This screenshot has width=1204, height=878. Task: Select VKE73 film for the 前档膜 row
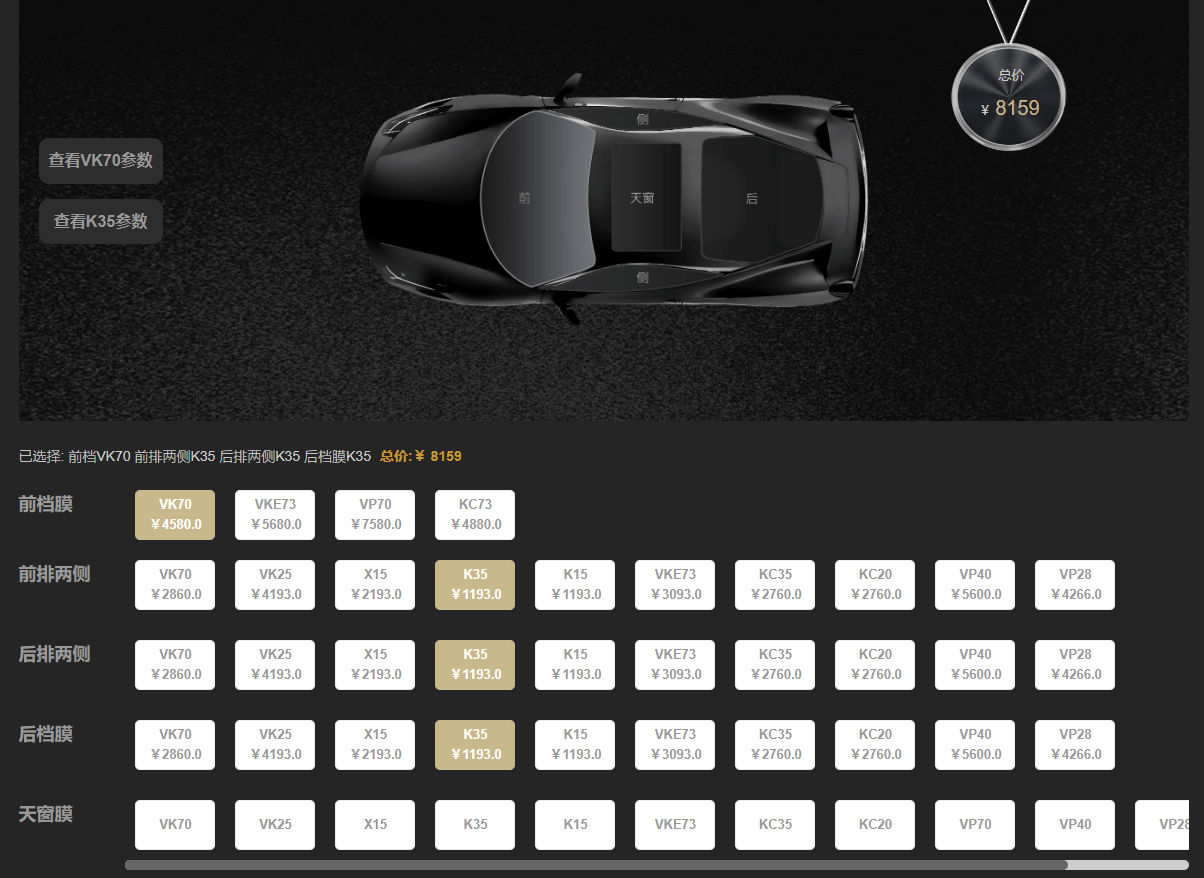click(x=275, y=515)
